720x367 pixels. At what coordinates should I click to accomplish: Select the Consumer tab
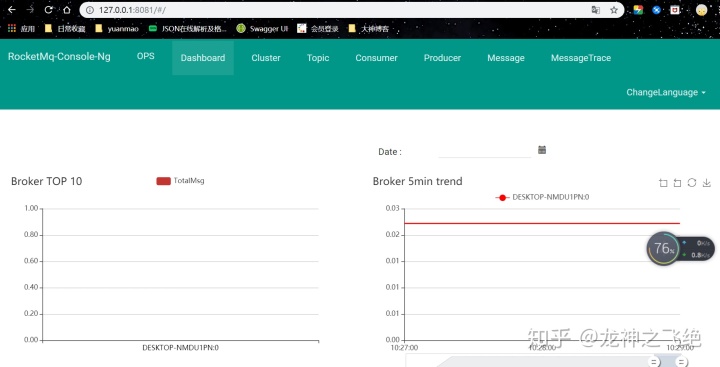pos(377,58)
